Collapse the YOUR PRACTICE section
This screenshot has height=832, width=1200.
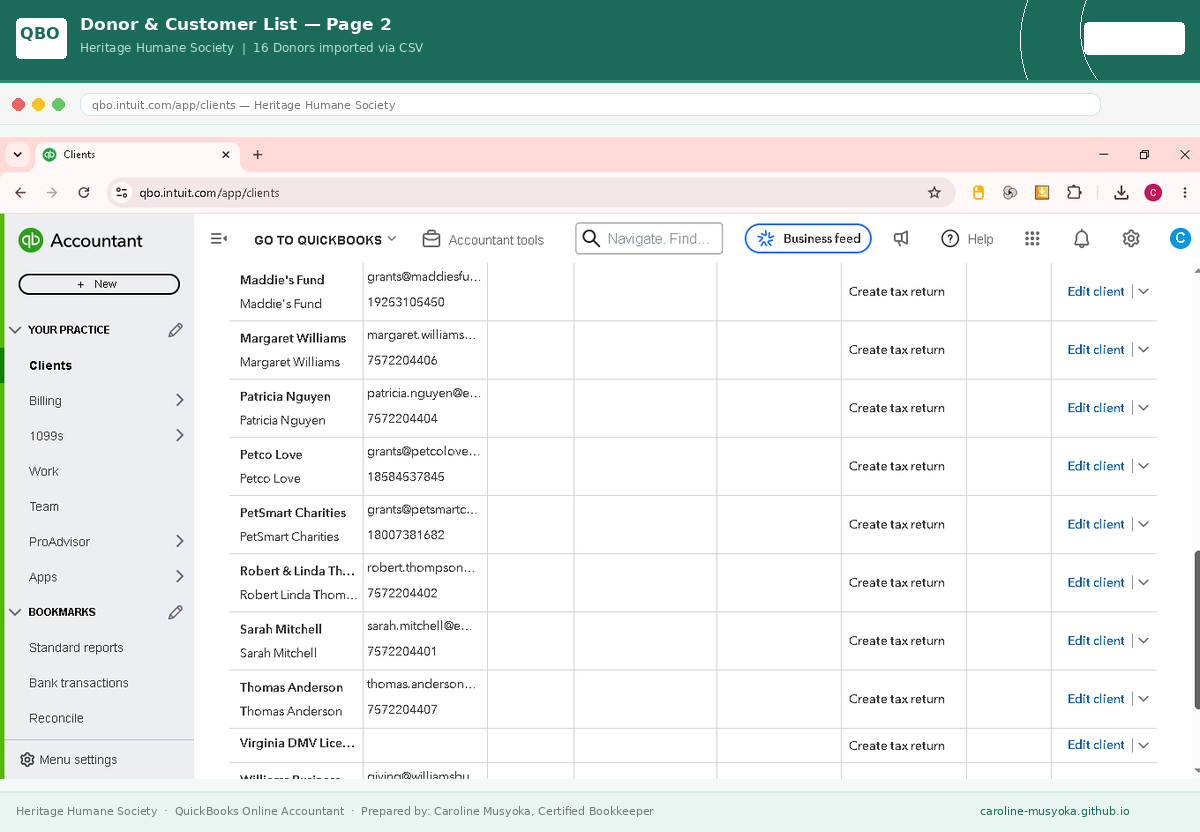(16, 329)
